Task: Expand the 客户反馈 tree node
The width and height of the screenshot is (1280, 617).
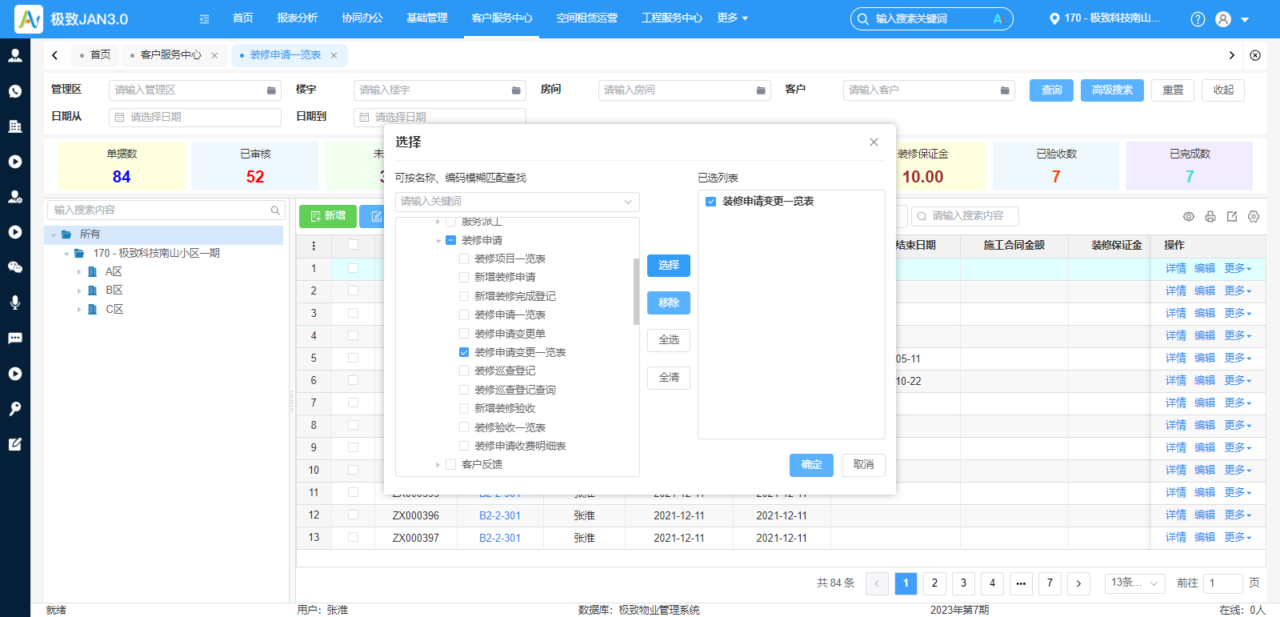Action: coord(438,464)
